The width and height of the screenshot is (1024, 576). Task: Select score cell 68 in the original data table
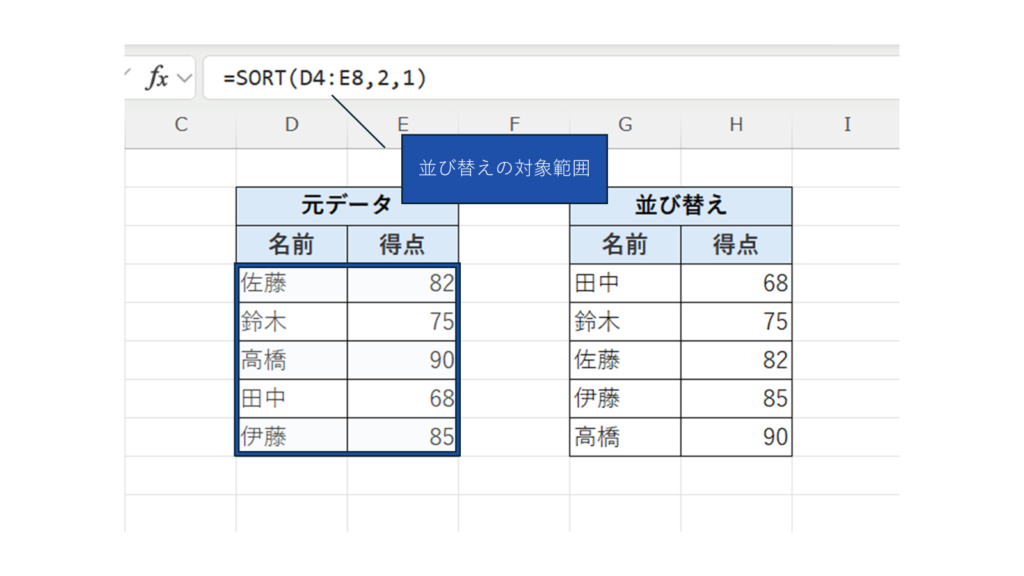[403, 398]
